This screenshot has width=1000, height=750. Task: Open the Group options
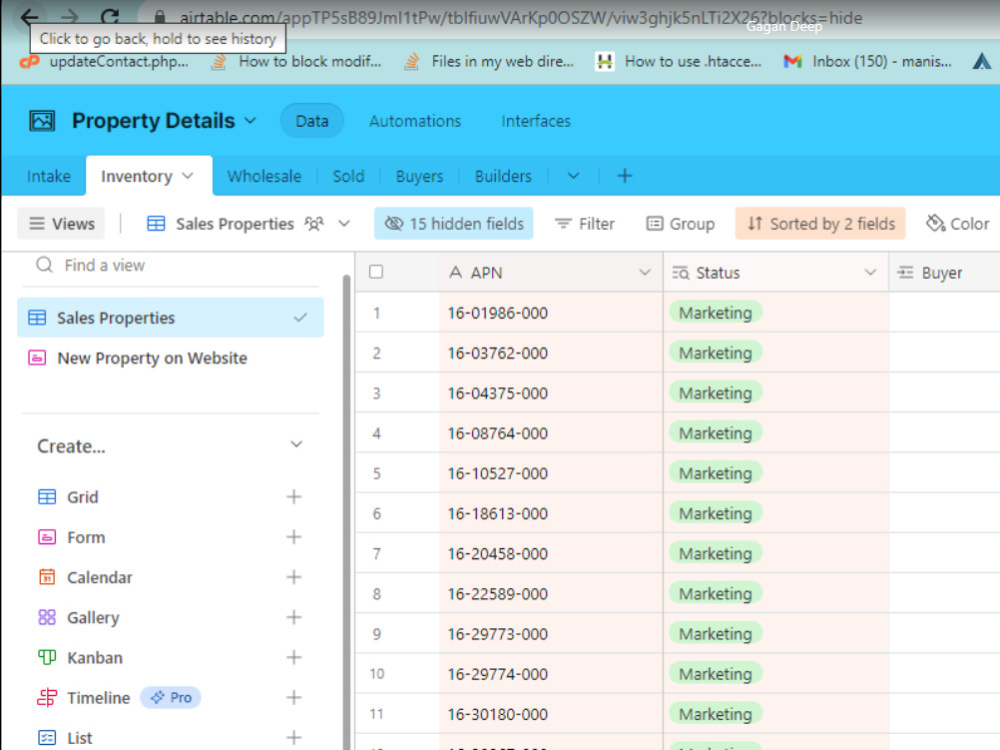(x=680, y=224)
